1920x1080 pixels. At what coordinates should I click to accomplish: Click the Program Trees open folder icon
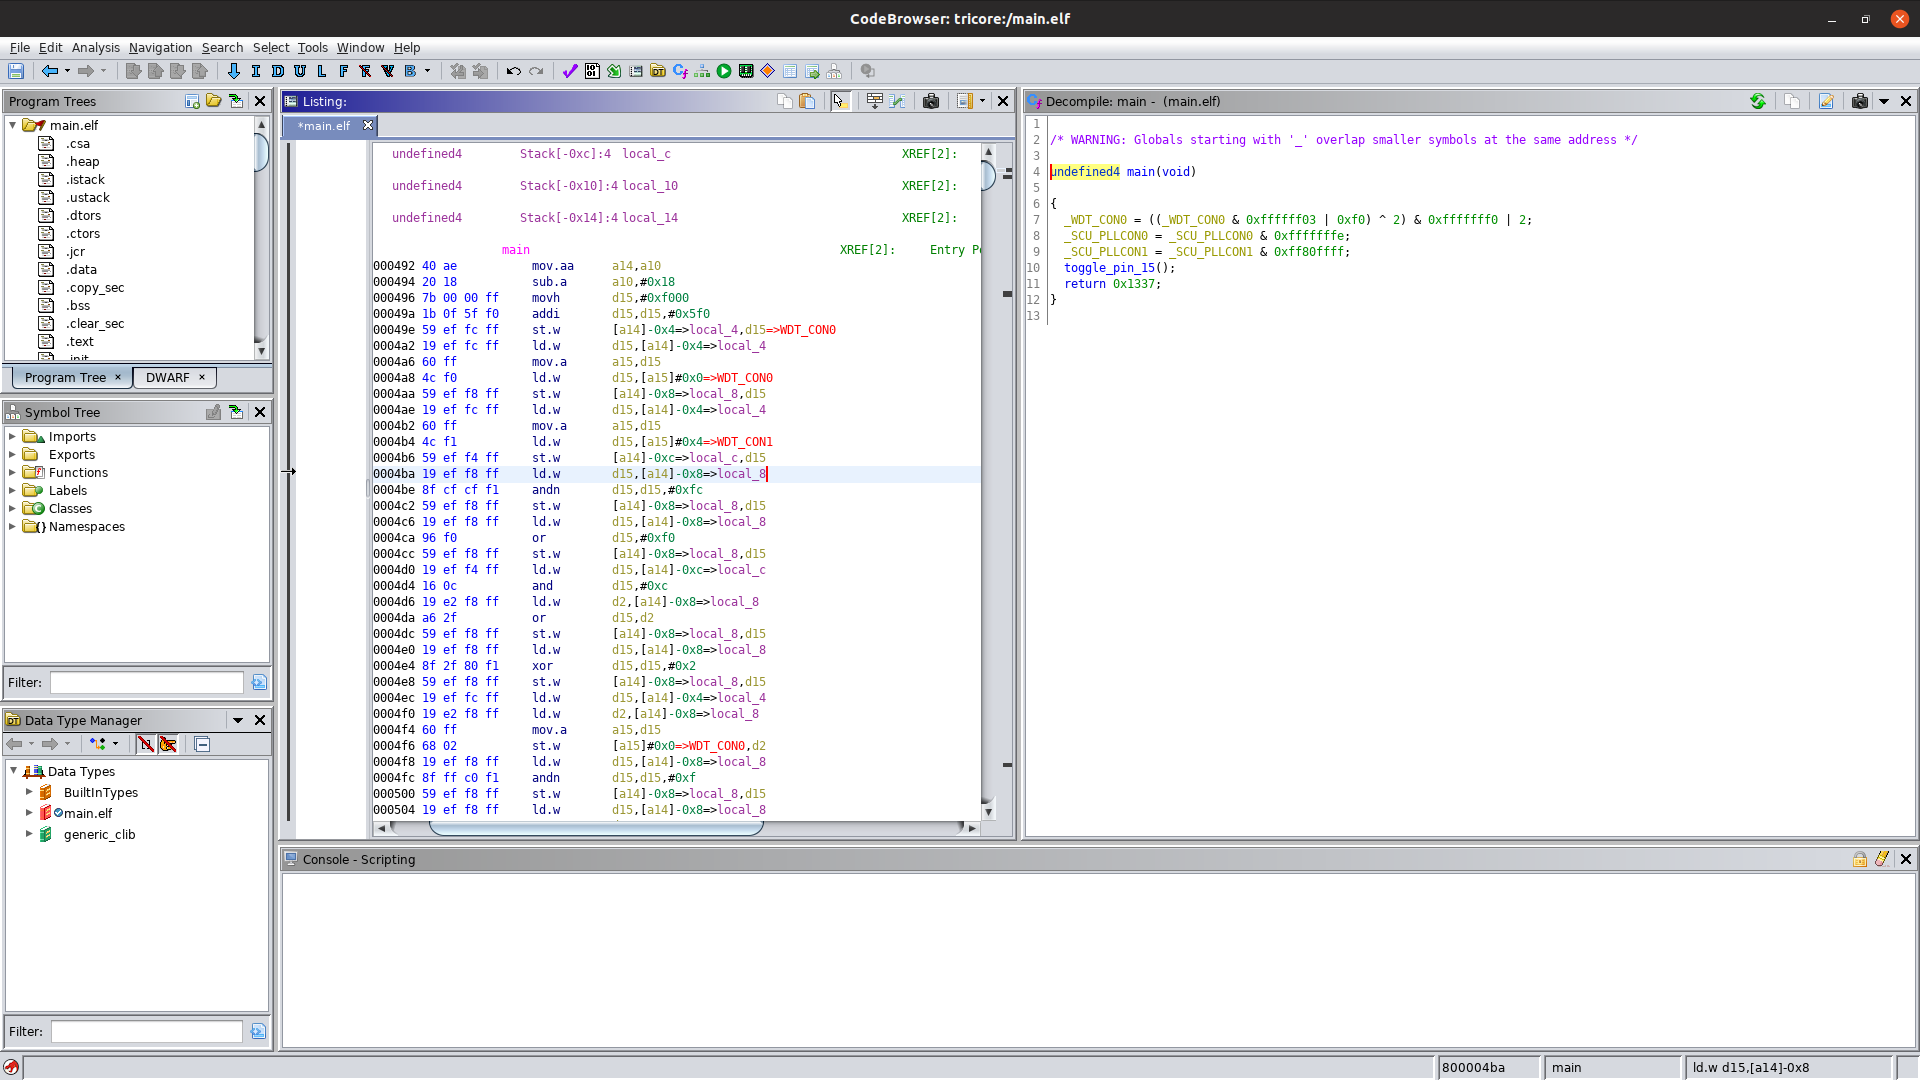pyautogui.click(x=214, y=101)
